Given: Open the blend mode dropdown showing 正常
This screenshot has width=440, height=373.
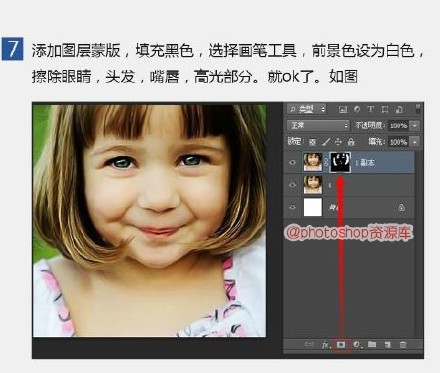Looking at the screenshot, I should tap(318, 126).
